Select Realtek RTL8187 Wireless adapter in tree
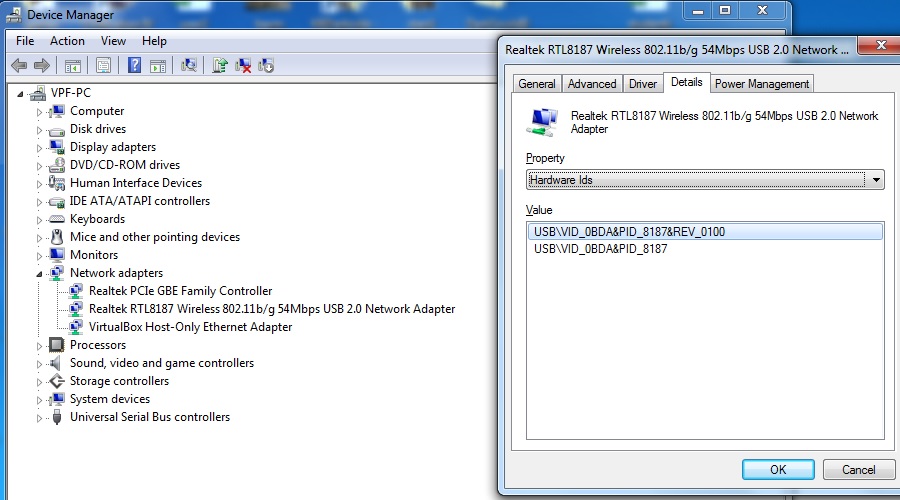900x500 pixels. [271, 309]
